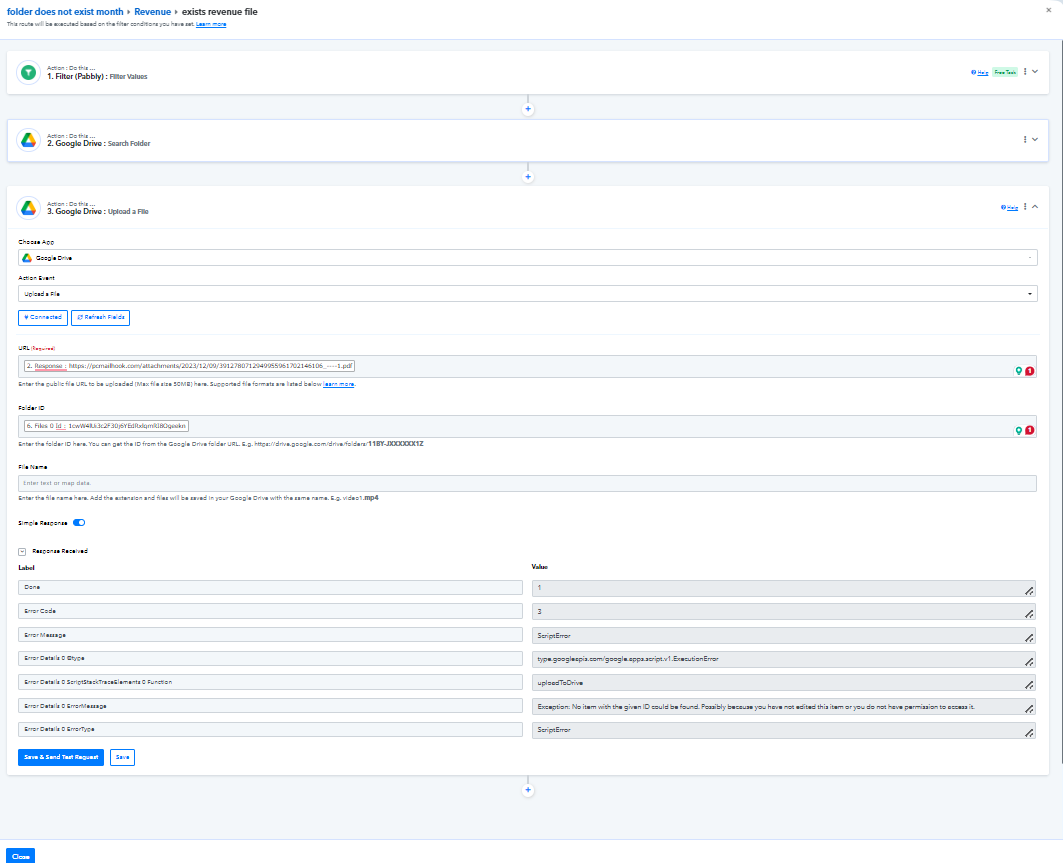Open 'folder does not exist month' breadcrumb
This screenshot has height=863, width=1063.
tap(65, 11)
